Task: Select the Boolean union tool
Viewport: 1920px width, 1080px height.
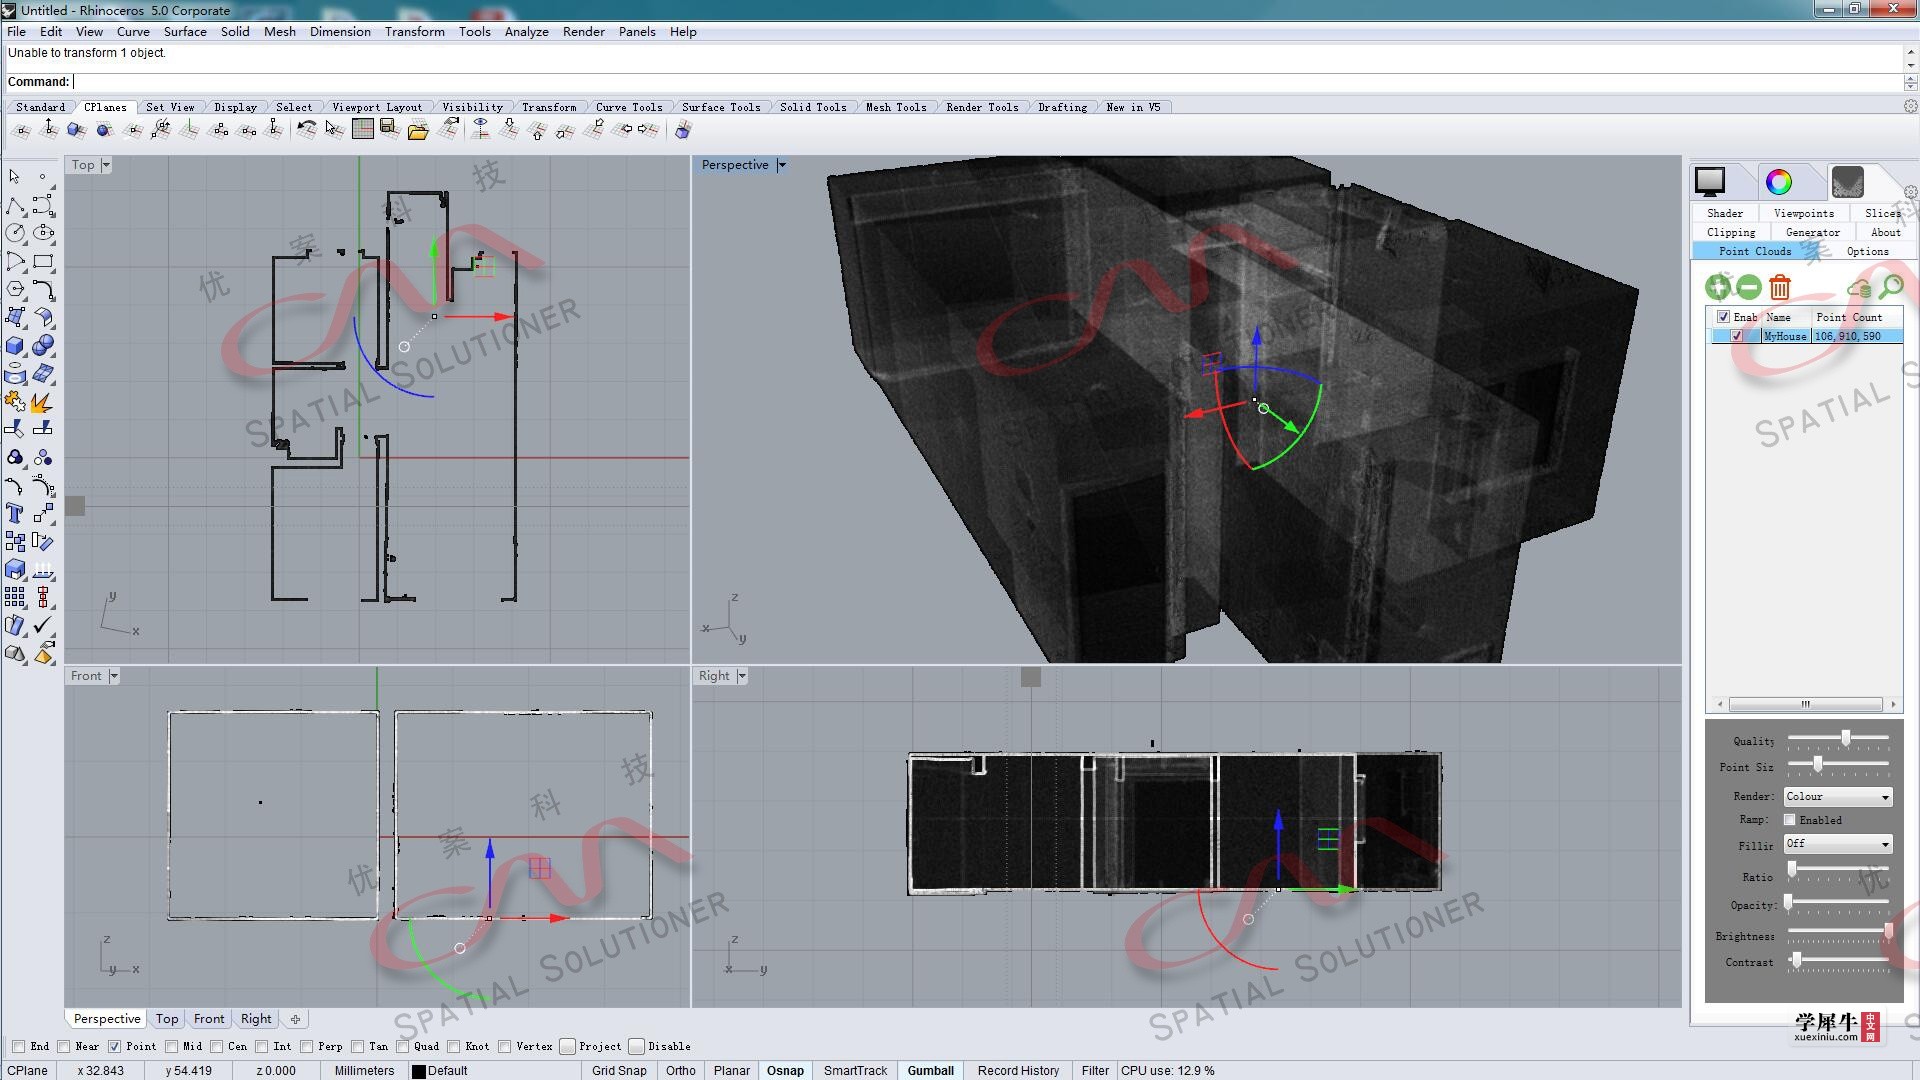Action: point(43,346)
